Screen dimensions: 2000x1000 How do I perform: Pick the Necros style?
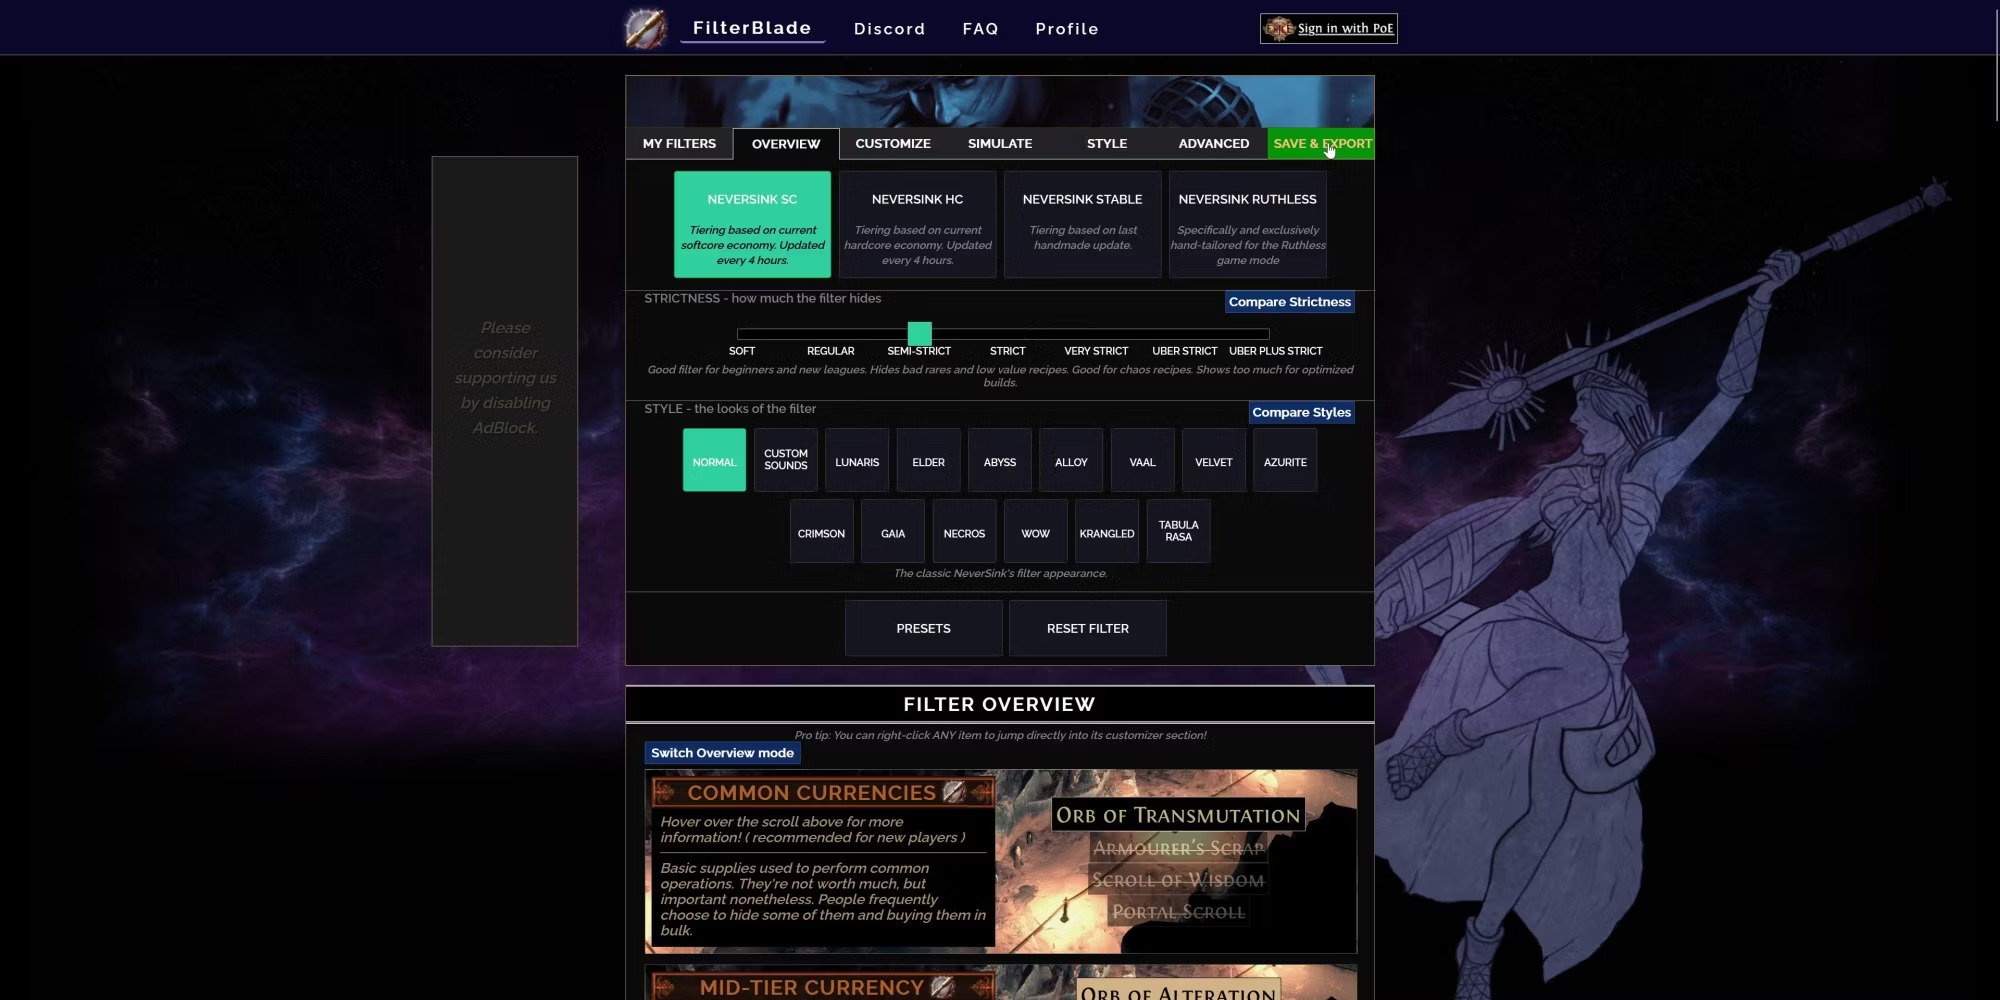pyautogui.click(x=964, y=531)
